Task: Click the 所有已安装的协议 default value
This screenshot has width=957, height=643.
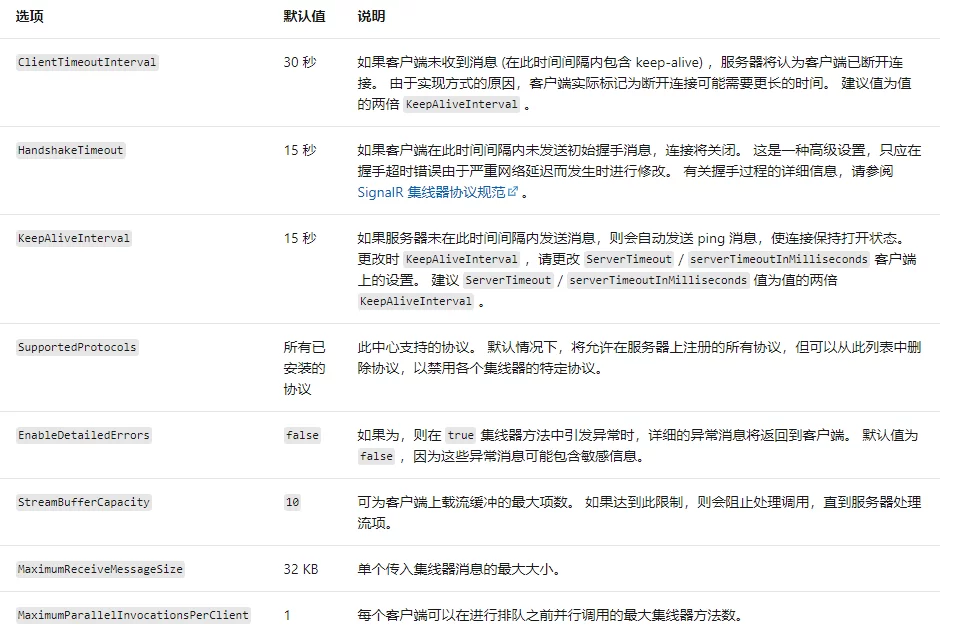Action: tap(304, 368)
